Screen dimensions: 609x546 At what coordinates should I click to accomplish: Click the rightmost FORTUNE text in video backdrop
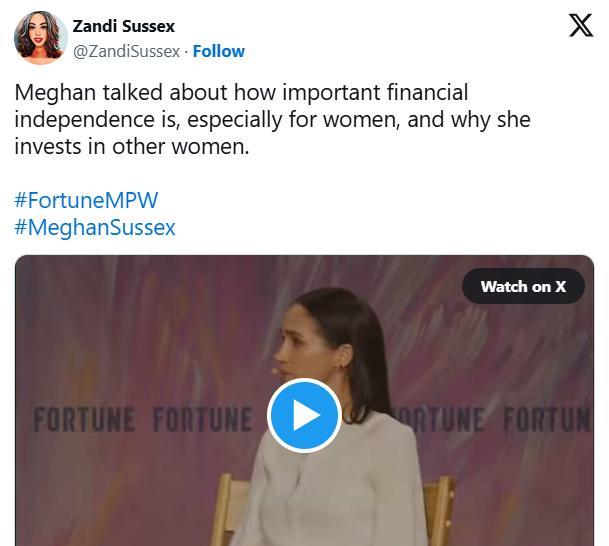coord(546,419)
